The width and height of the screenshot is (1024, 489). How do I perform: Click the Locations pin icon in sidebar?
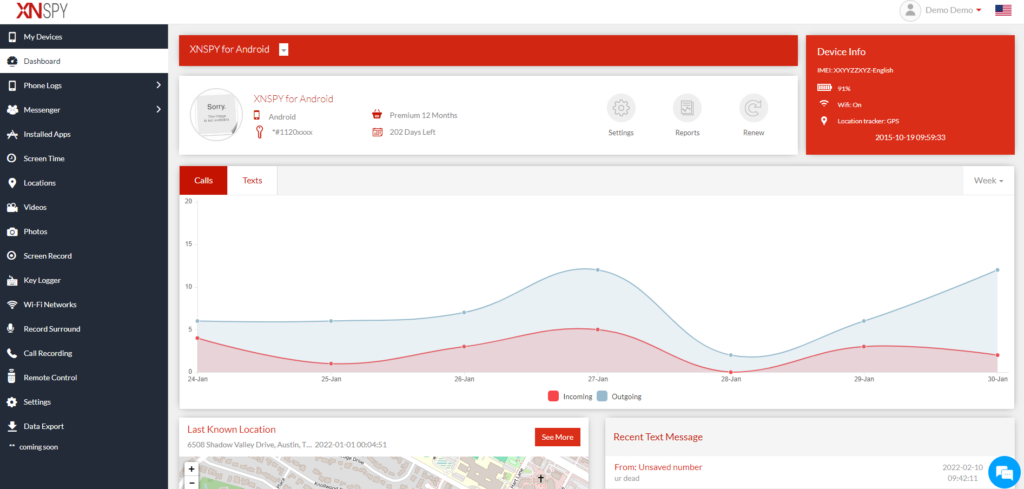[x=12, y=183]
